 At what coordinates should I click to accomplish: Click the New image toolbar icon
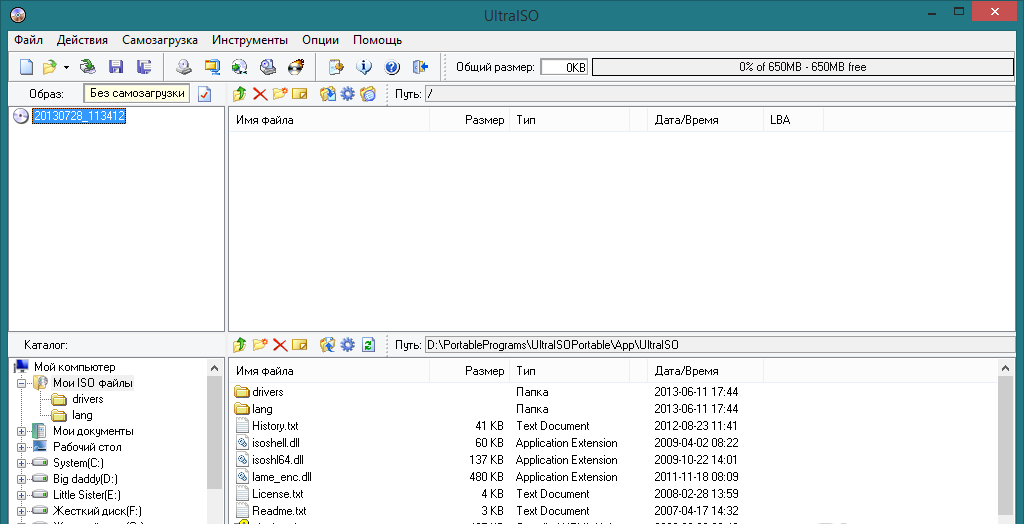tap(27, 67)
